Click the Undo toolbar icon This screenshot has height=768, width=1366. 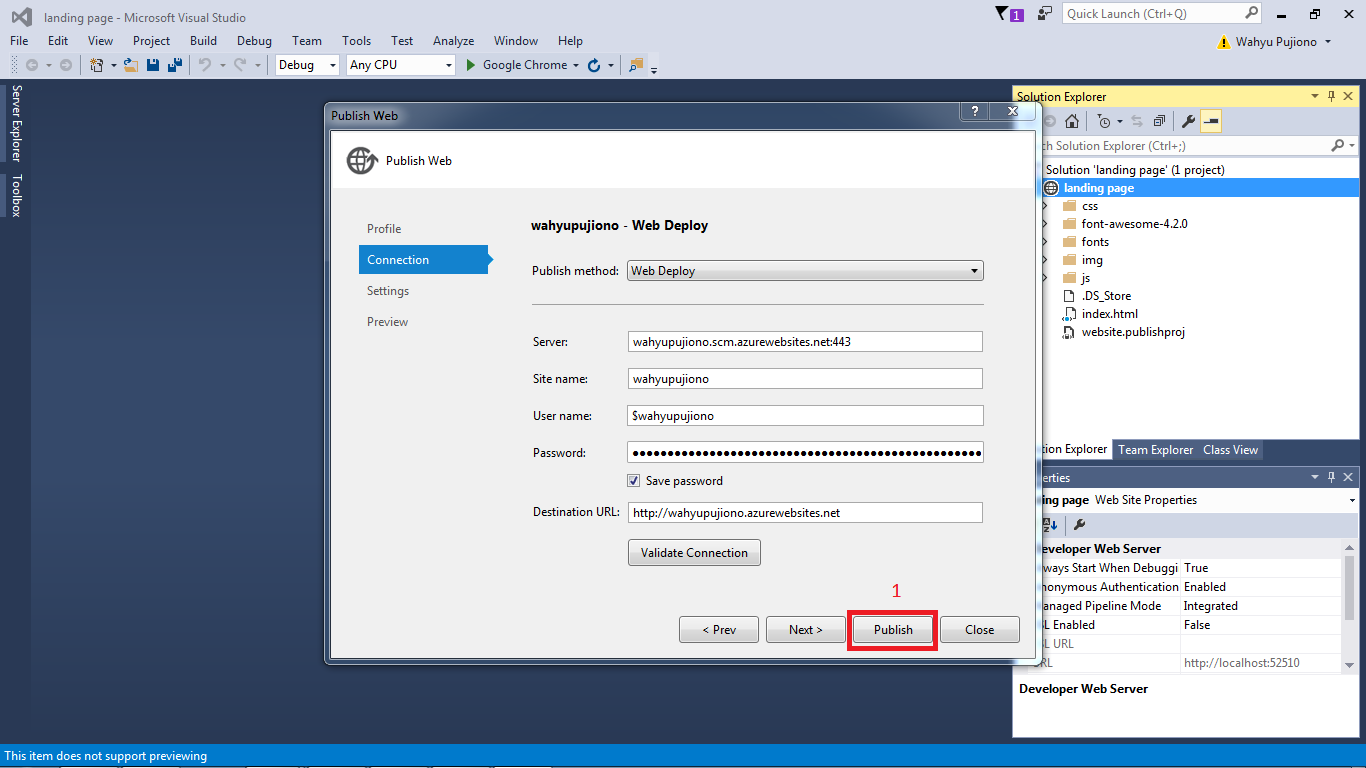(x=204, y=65)
